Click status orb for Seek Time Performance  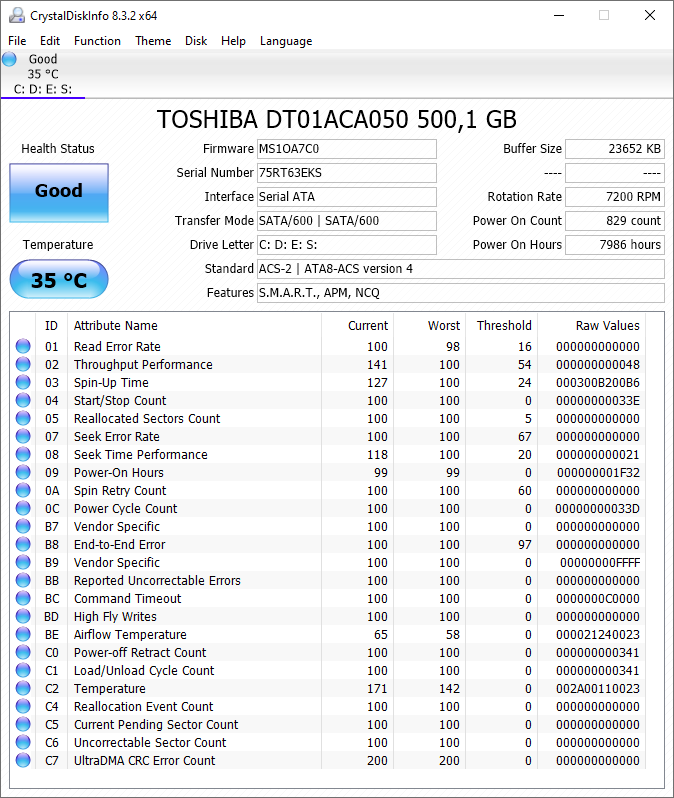click(23, 454)
